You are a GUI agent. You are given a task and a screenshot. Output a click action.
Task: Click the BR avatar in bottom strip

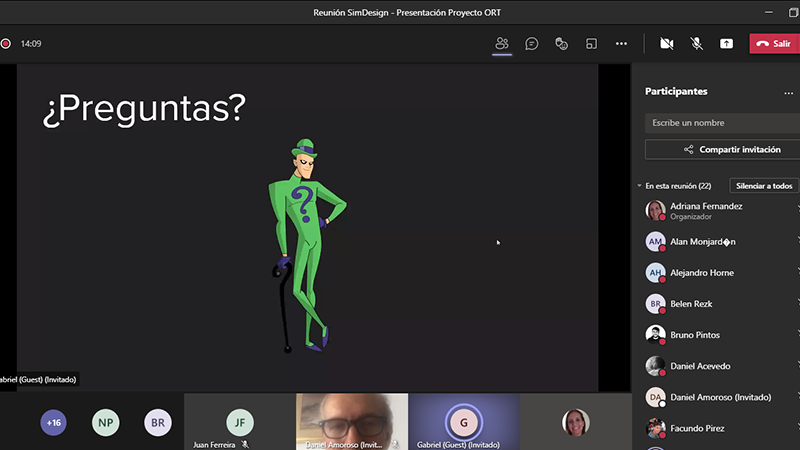pyautogui.click(x=158, y=422)
